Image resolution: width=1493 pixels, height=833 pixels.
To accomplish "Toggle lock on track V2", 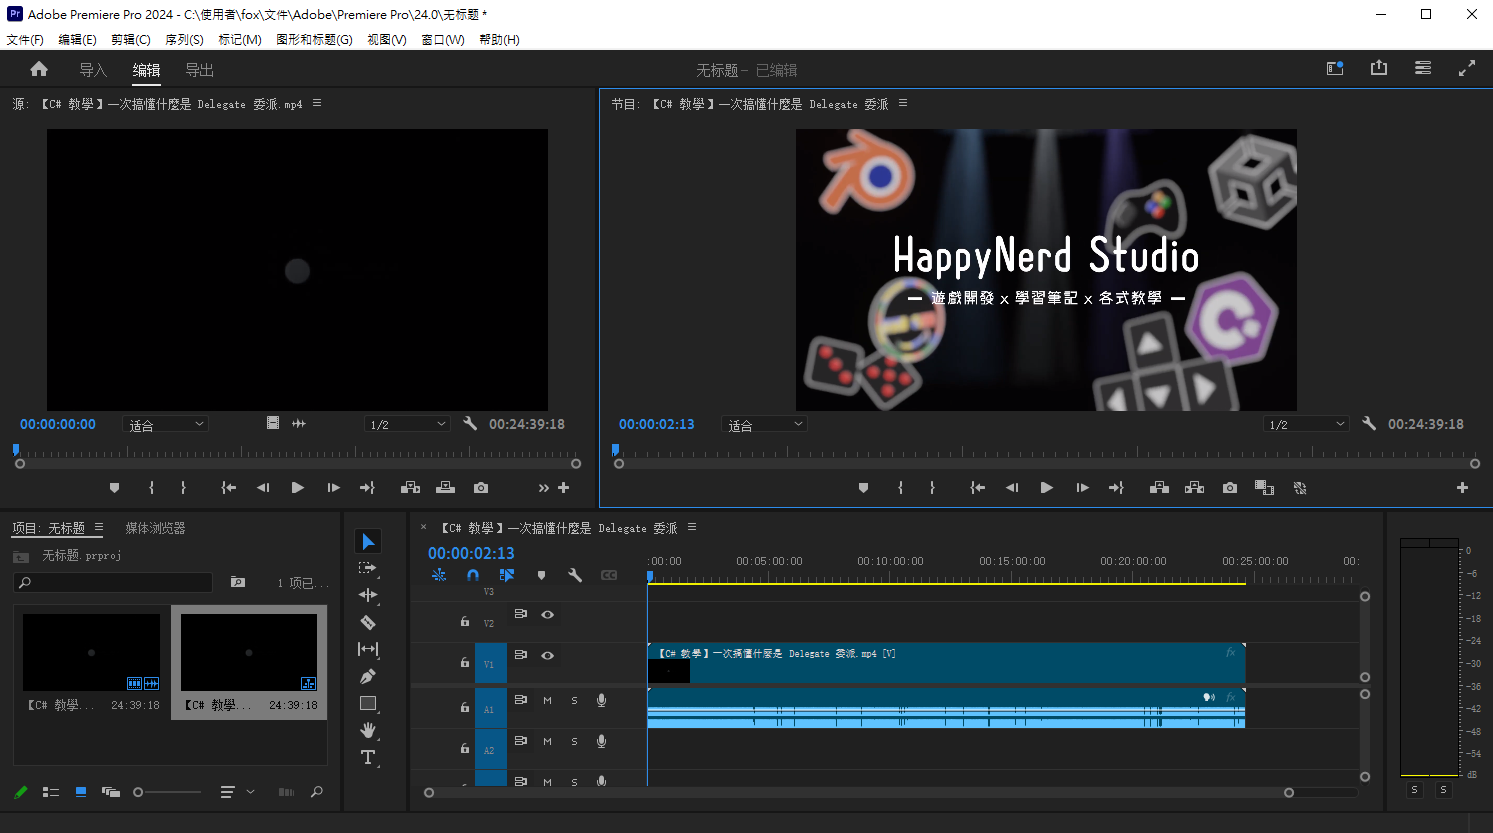I will click(x=464, y=622).
